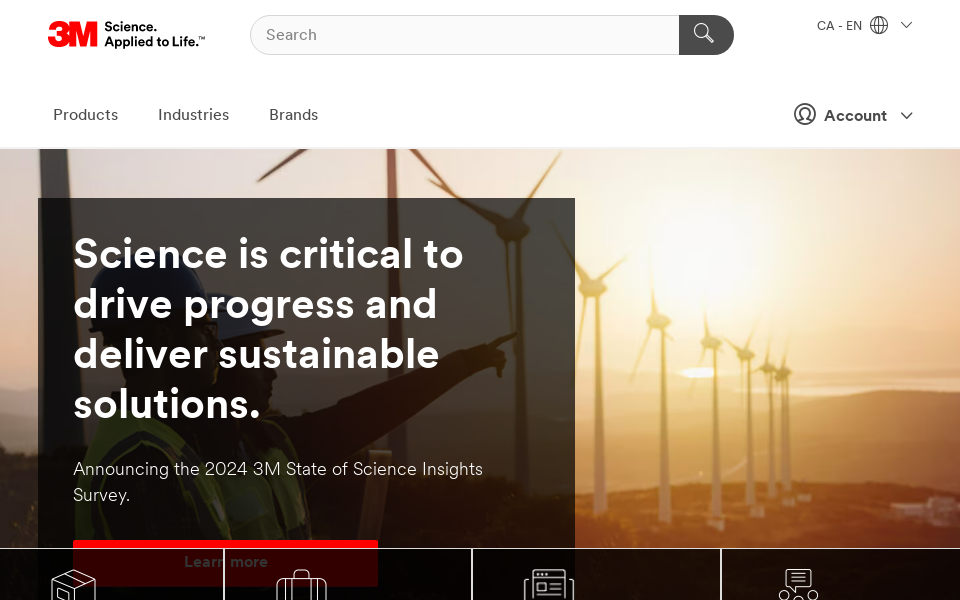Click the hero headline about science progress
This screenshot has width=960, height=600.
point(268,329)
